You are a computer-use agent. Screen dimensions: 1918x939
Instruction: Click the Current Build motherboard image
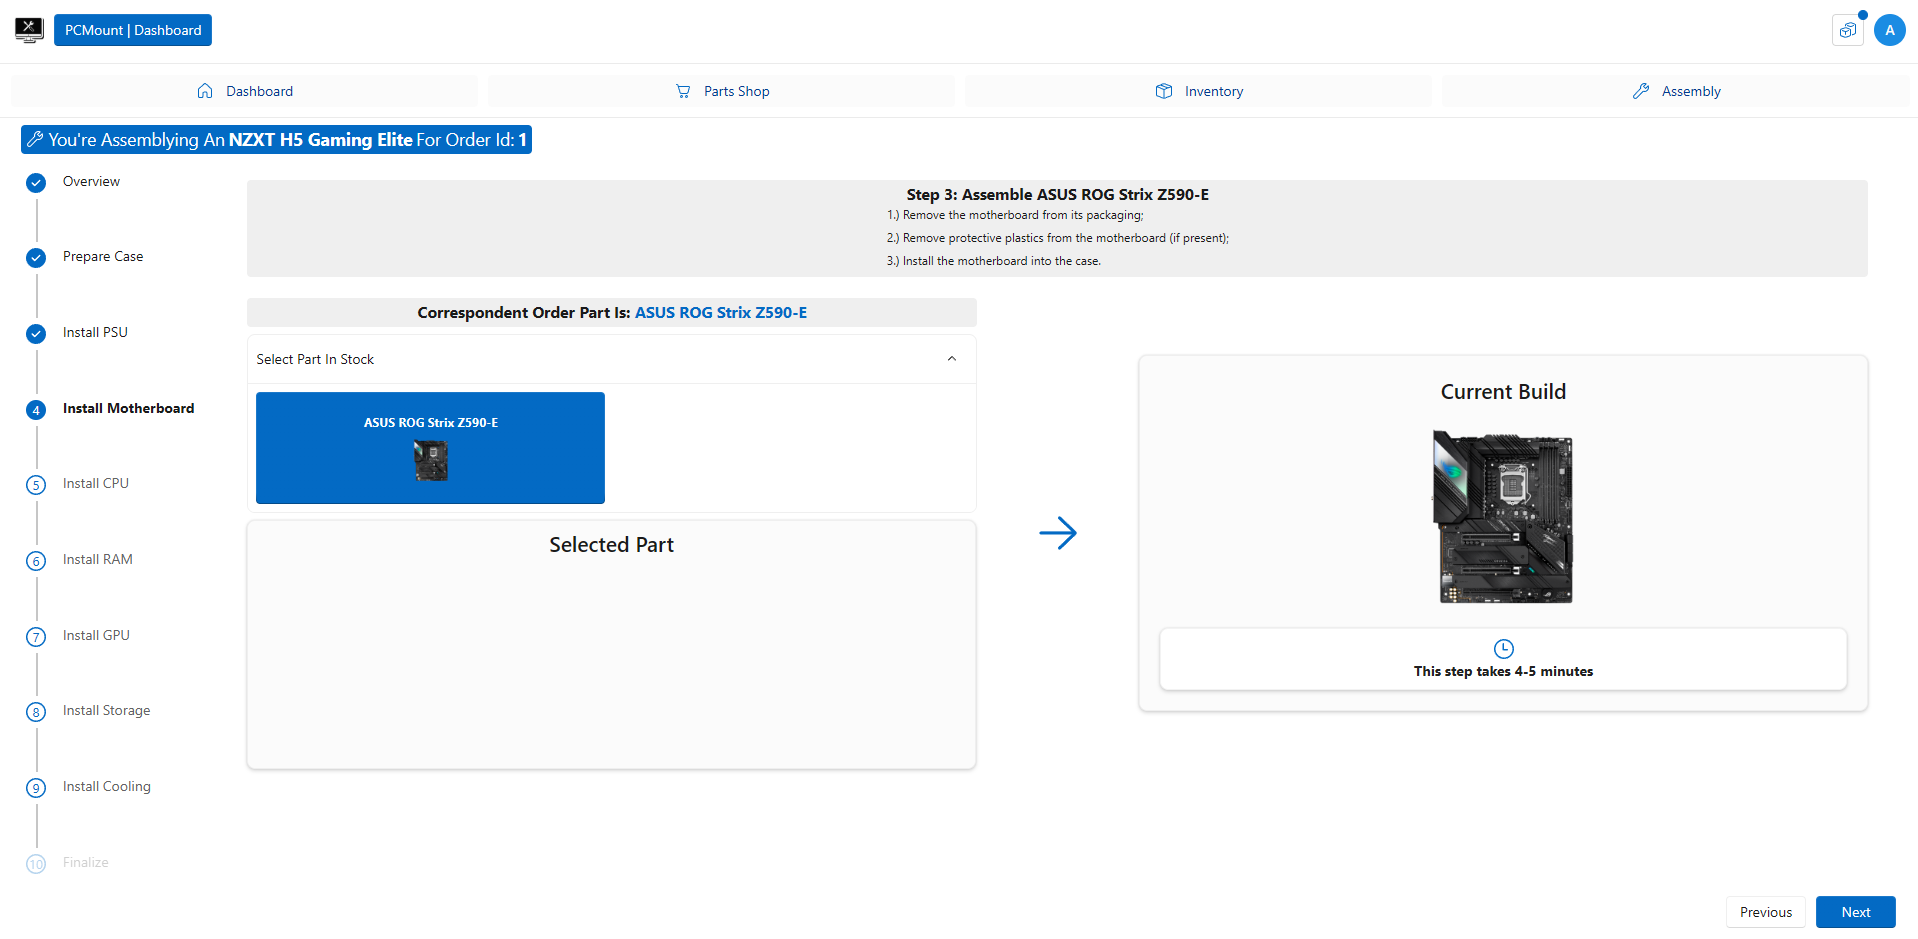click(1503, 517)
